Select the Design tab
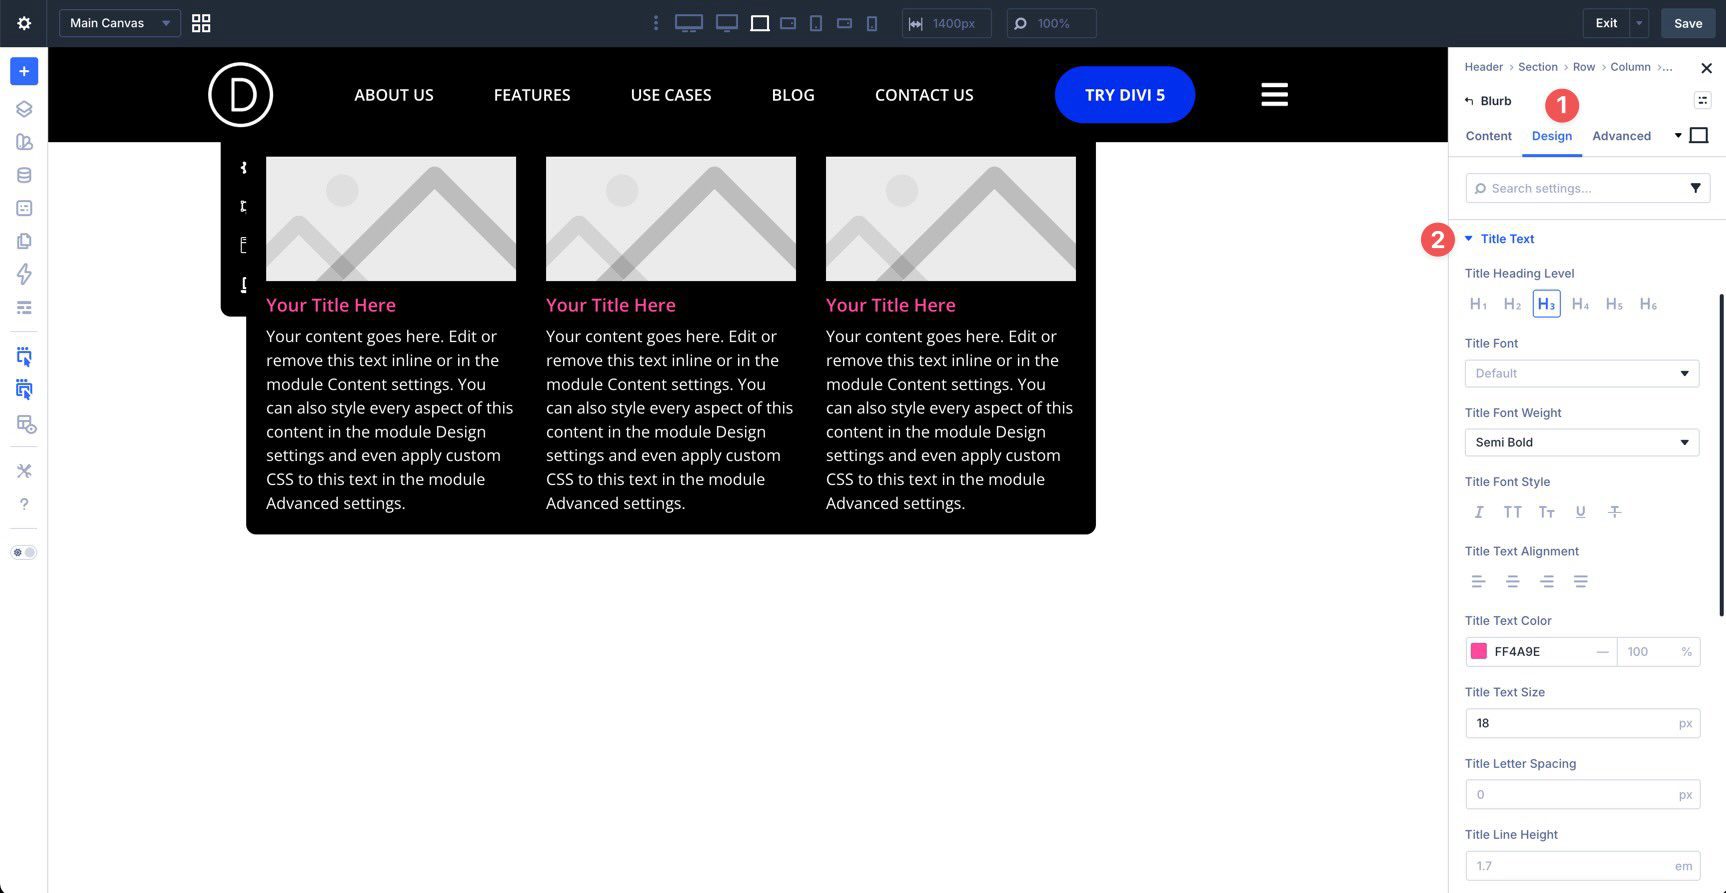 1551,136
